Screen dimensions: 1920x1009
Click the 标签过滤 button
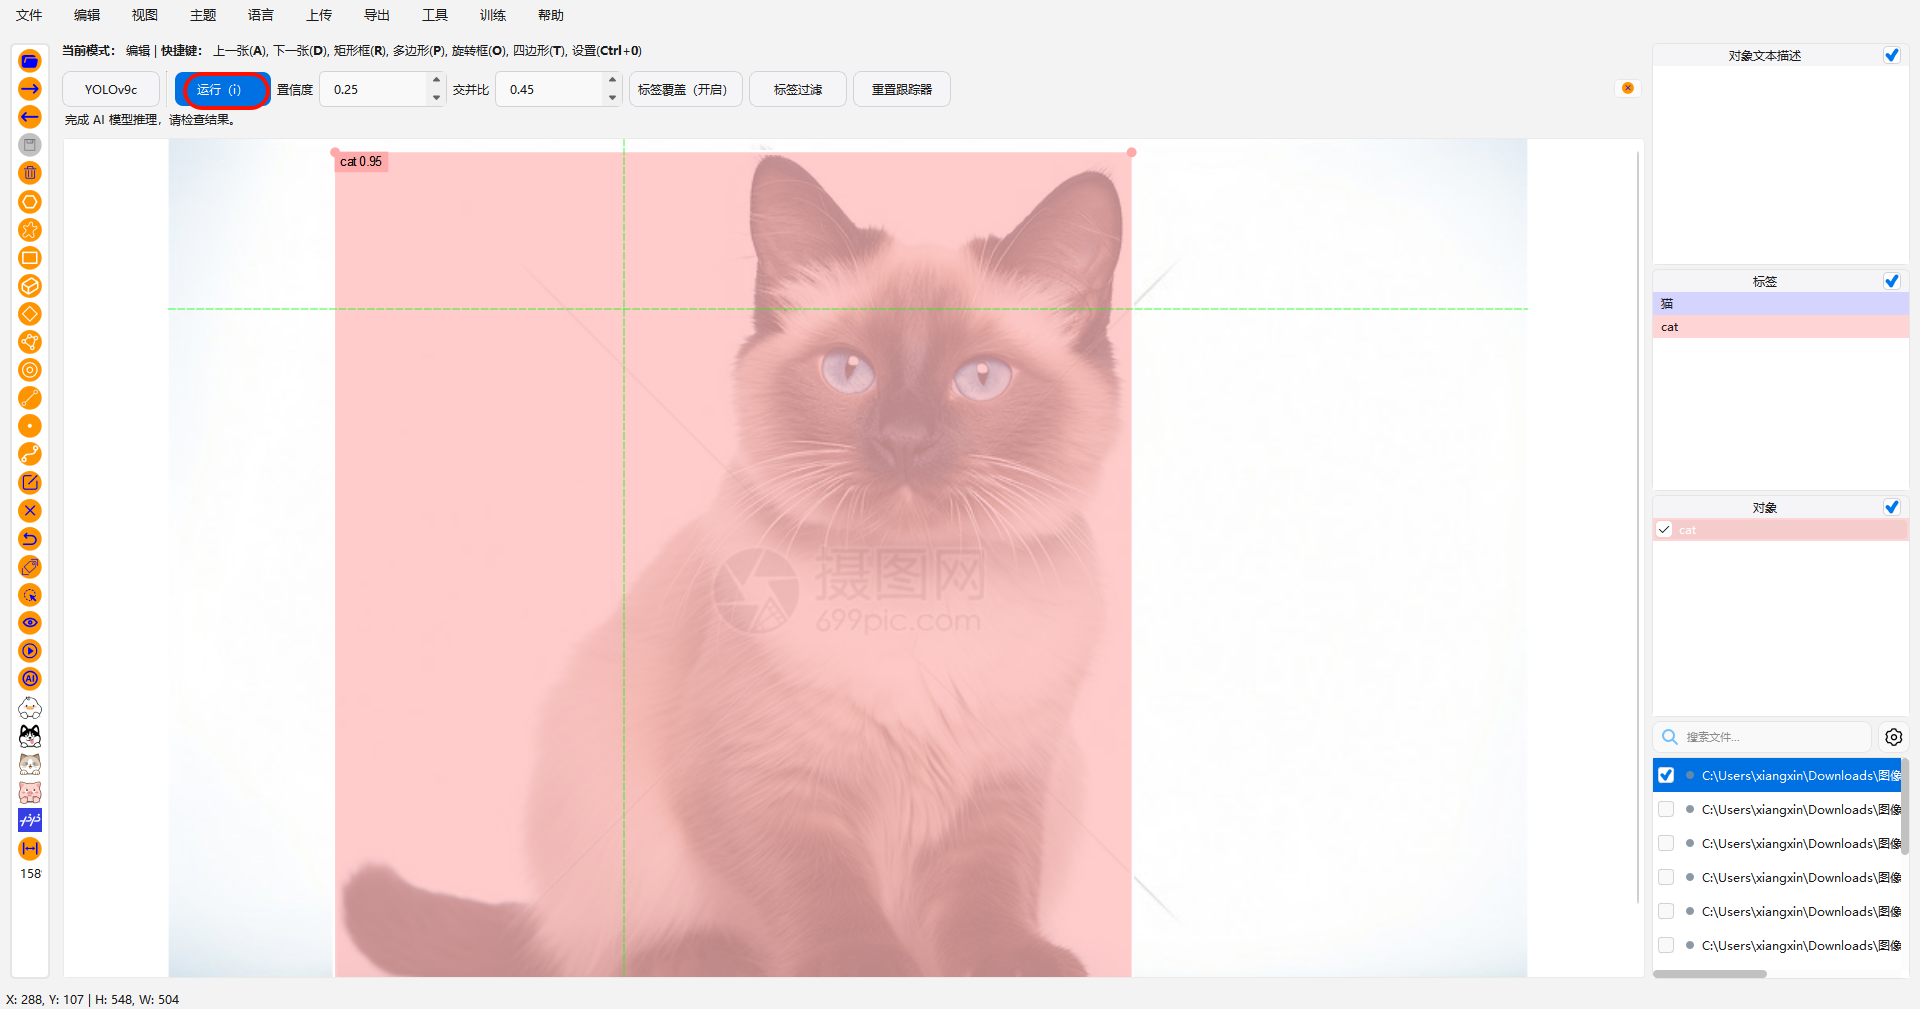[x=798, y=89]
